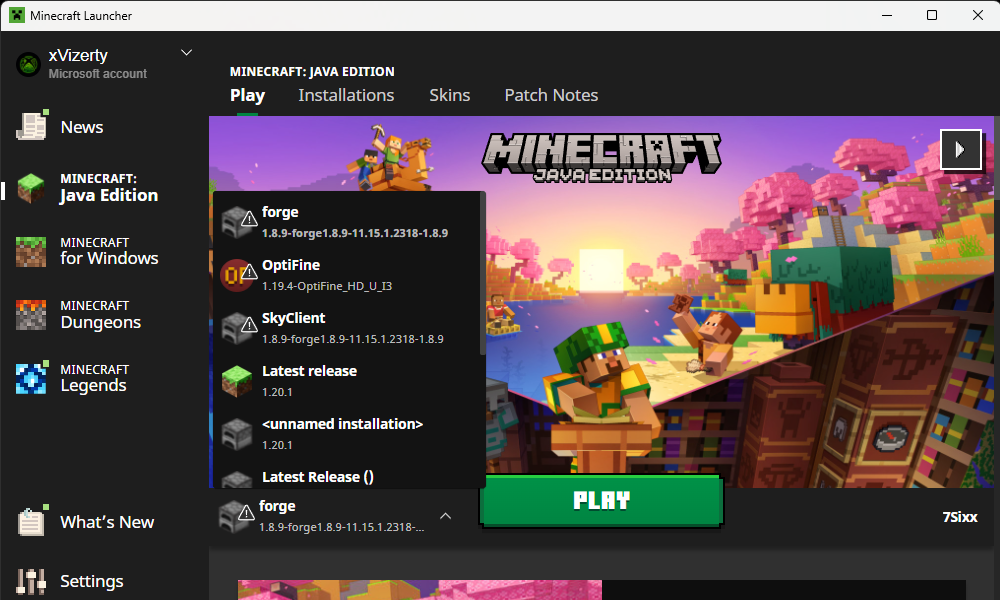Viewport: 1000px width, 600px height.
Task: Open the Installations tab
Action: click(x=346, y=95)
